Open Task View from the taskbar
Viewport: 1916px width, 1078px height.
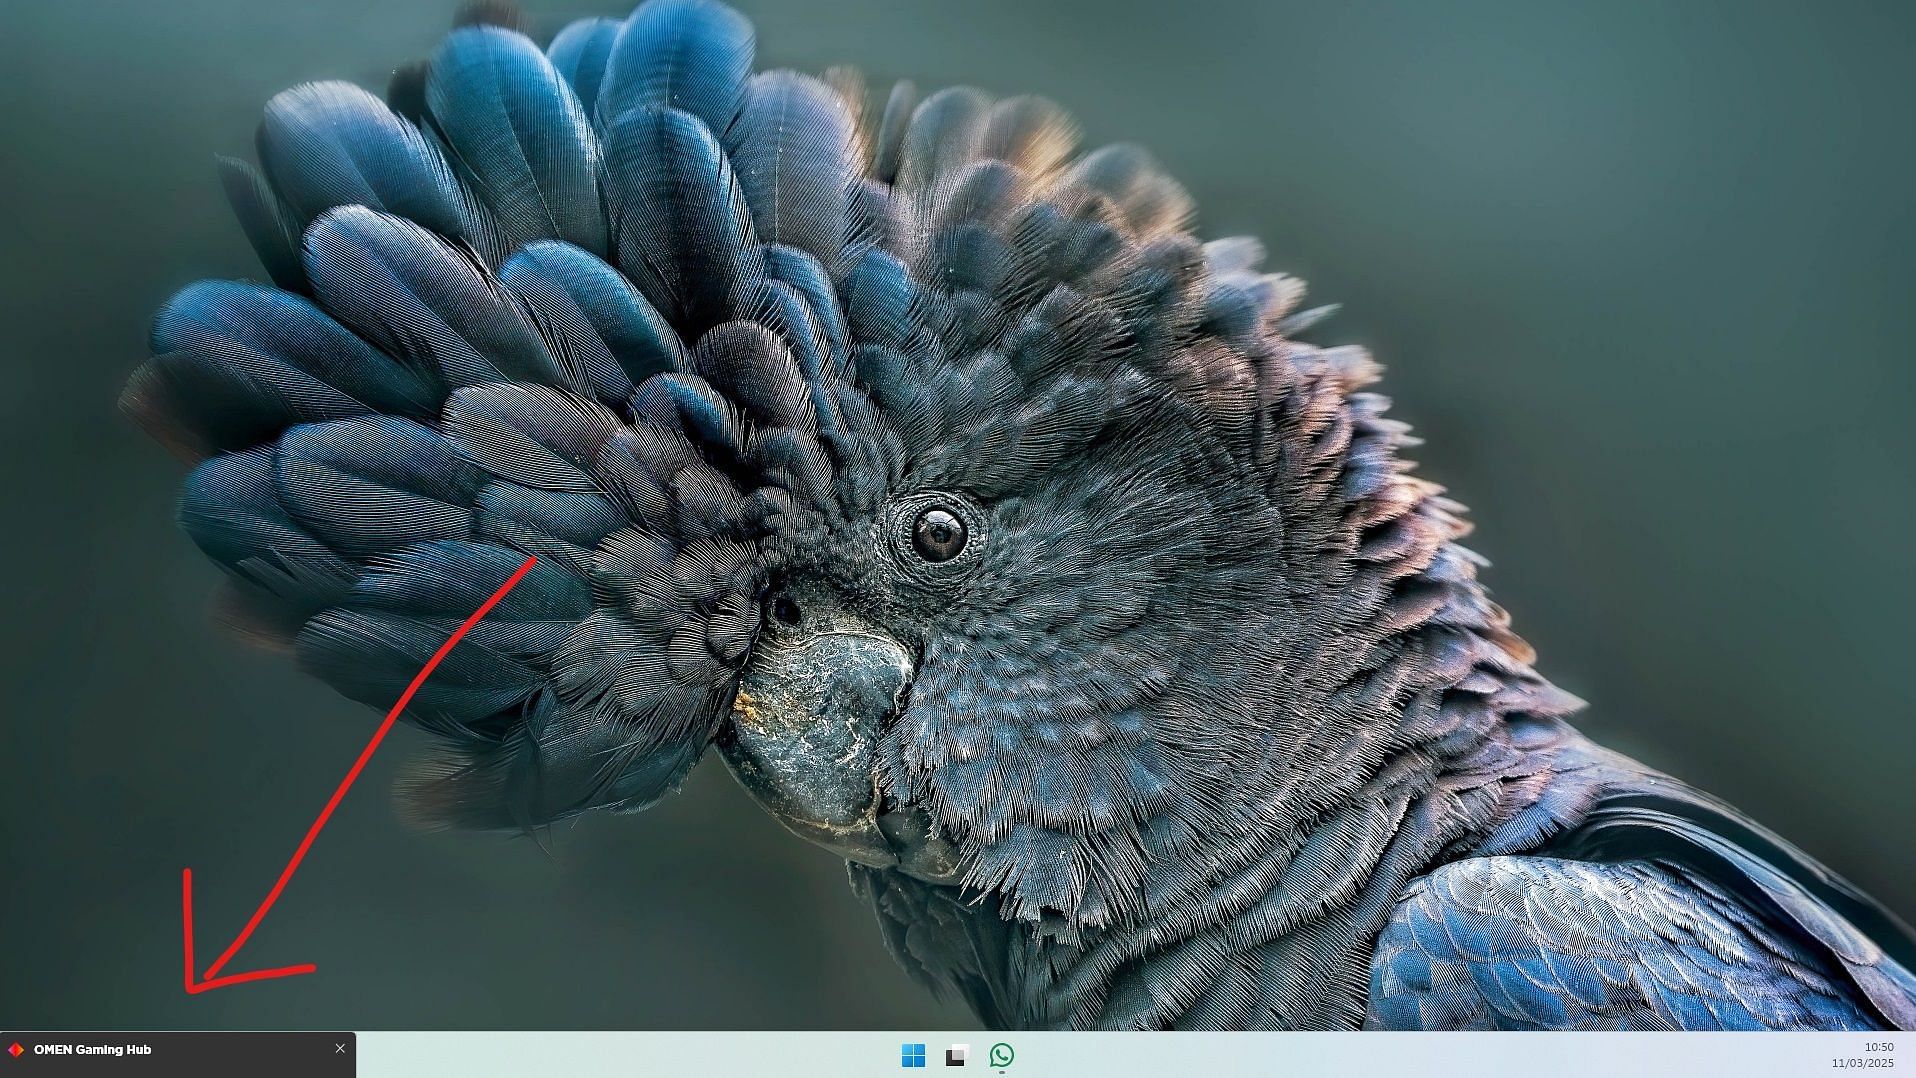click(x=957, y=1055)
